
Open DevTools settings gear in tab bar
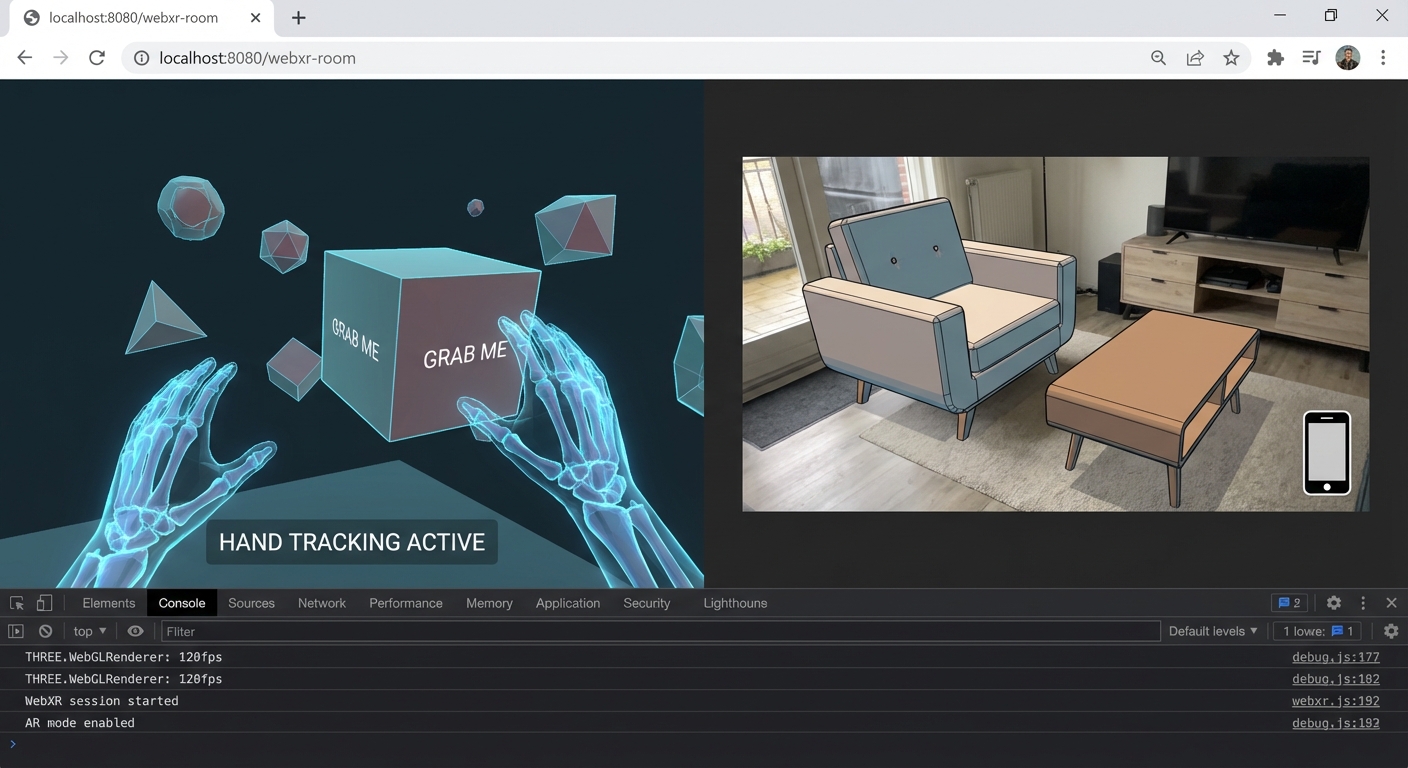pyautogui.click(x=1333, y=603)
